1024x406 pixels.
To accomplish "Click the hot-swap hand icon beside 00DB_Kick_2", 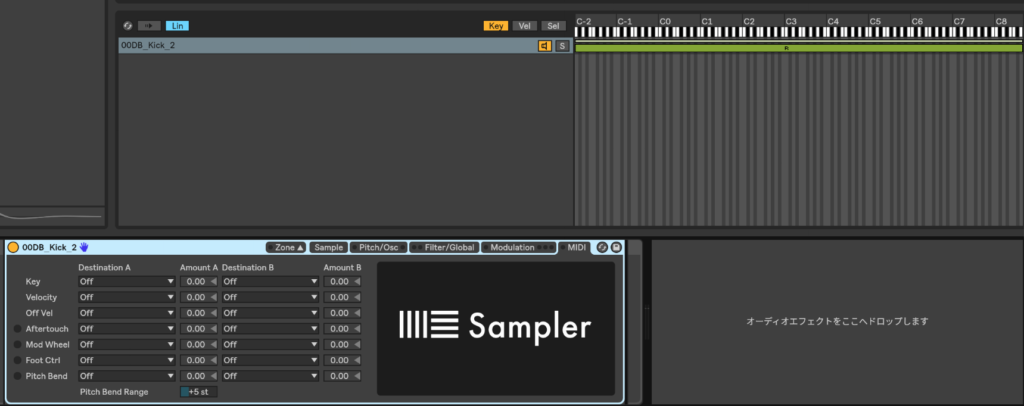I will tap(85, 247).
